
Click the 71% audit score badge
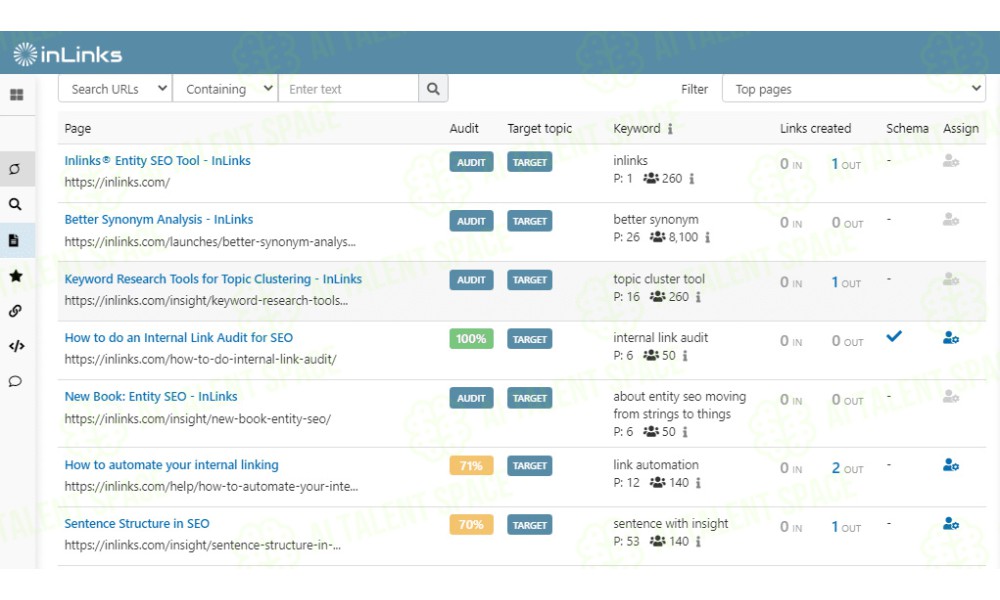(x=471, y=466)
